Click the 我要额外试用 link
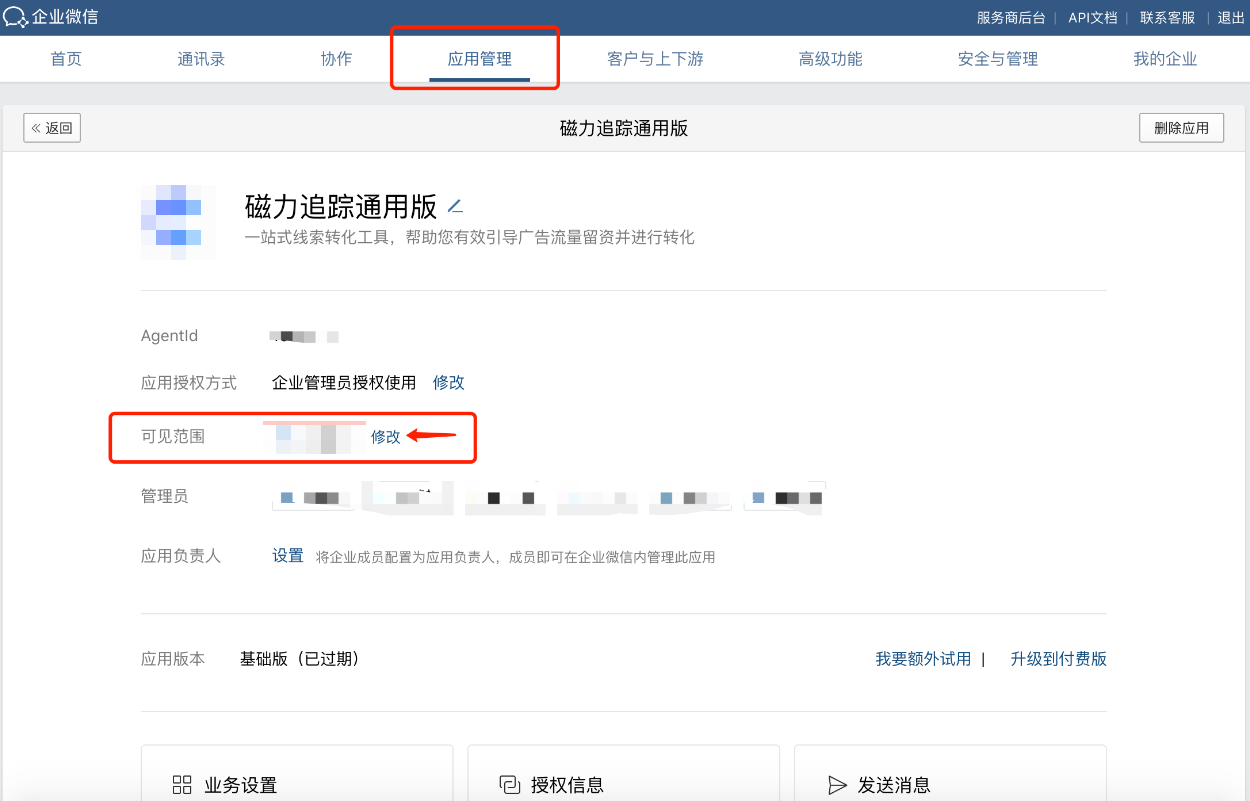 point(923,659)
